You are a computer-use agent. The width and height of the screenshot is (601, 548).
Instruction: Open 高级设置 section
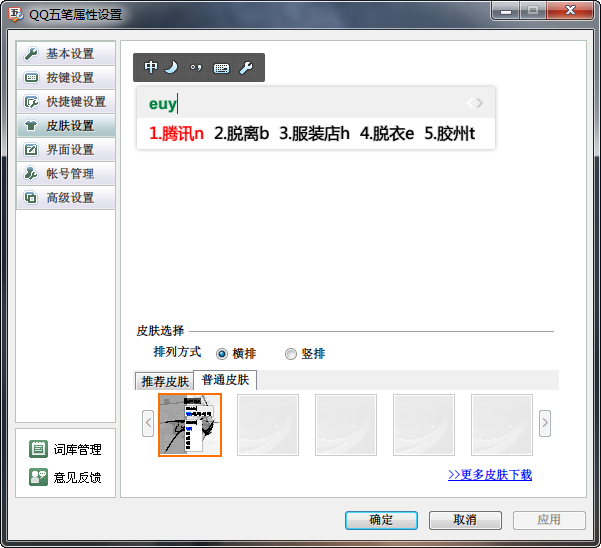(66, 198)
